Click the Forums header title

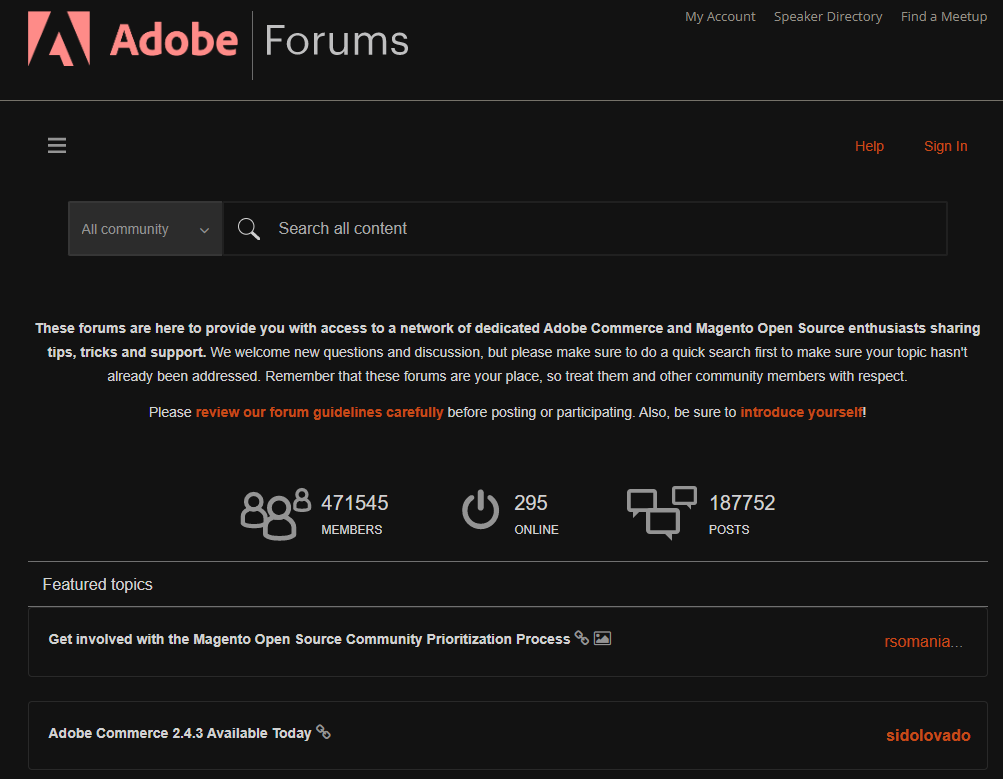[x=336, y=41]
